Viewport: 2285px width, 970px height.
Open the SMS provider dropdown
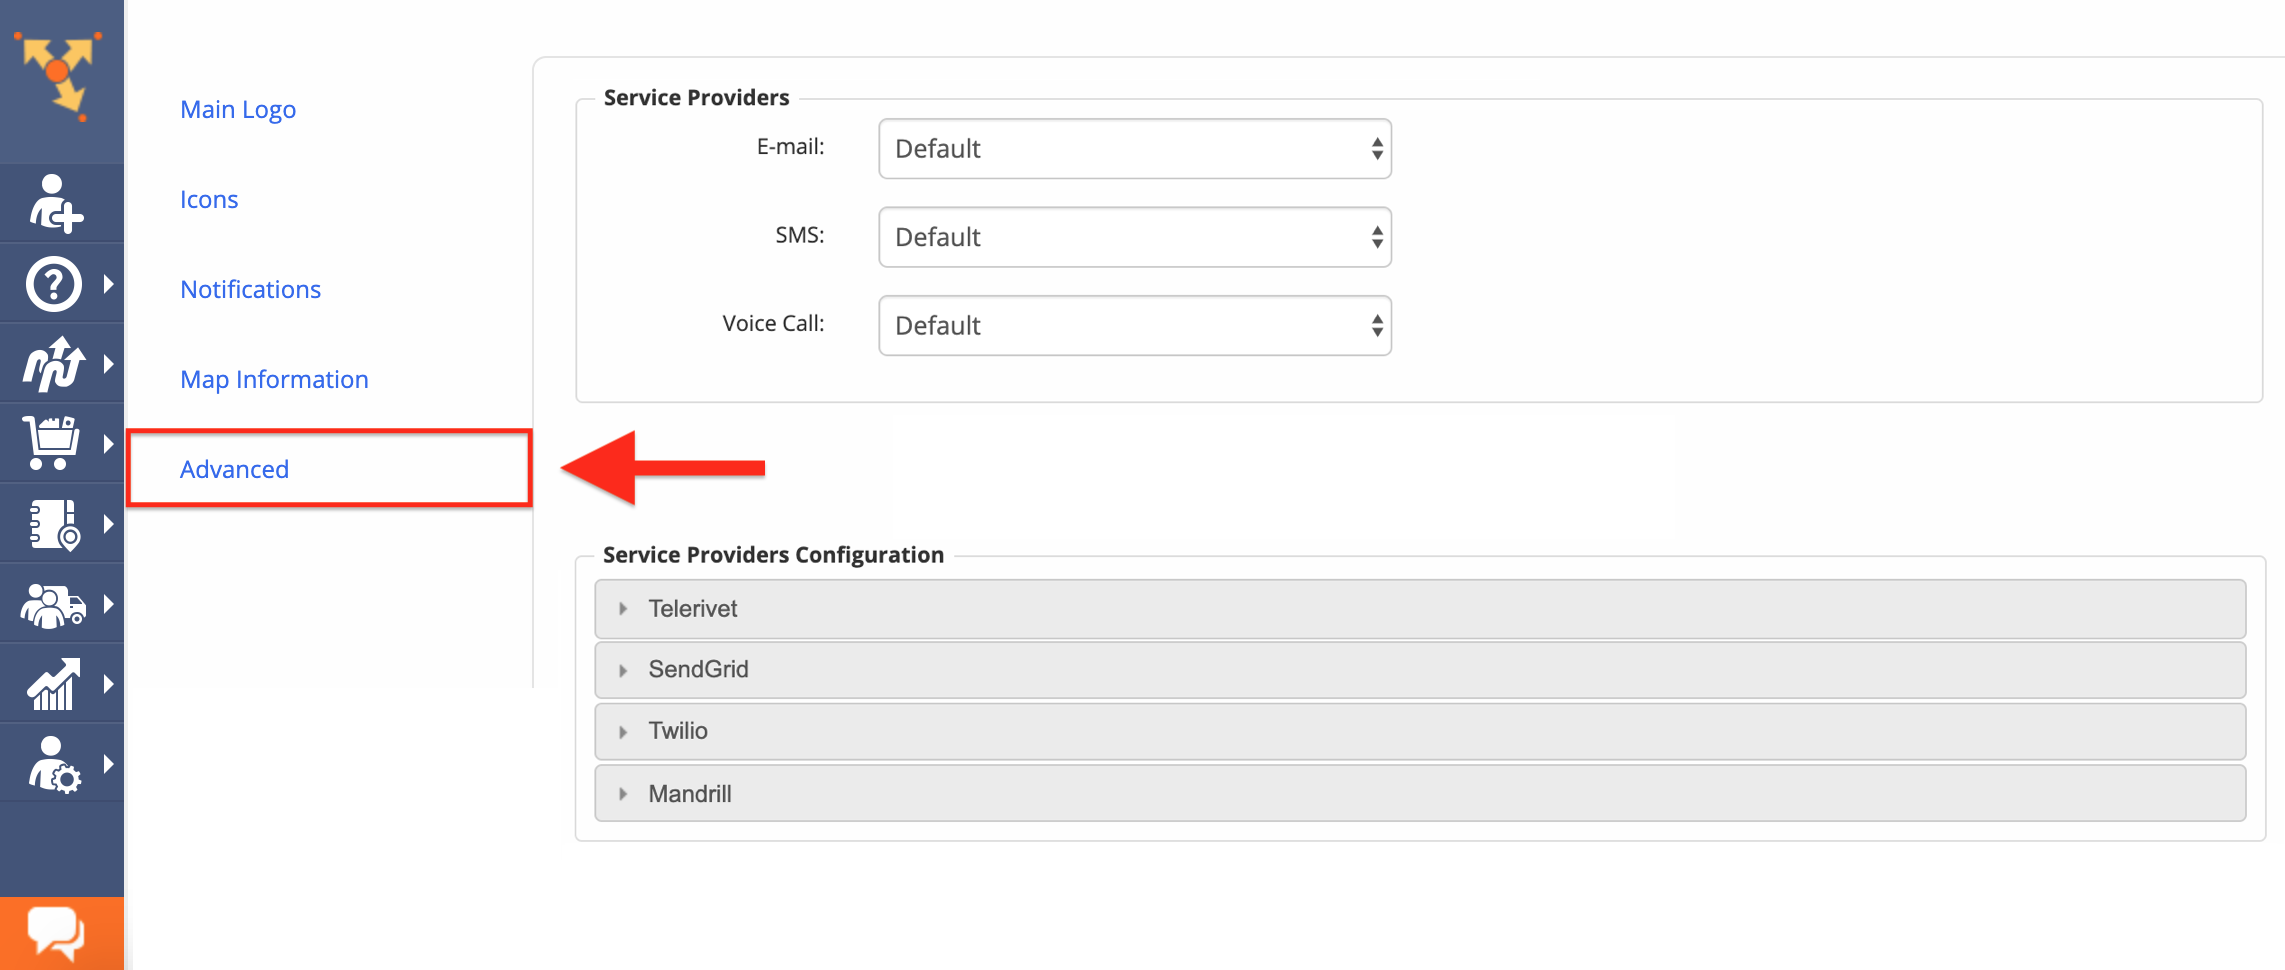click(x=1135, y=237)
